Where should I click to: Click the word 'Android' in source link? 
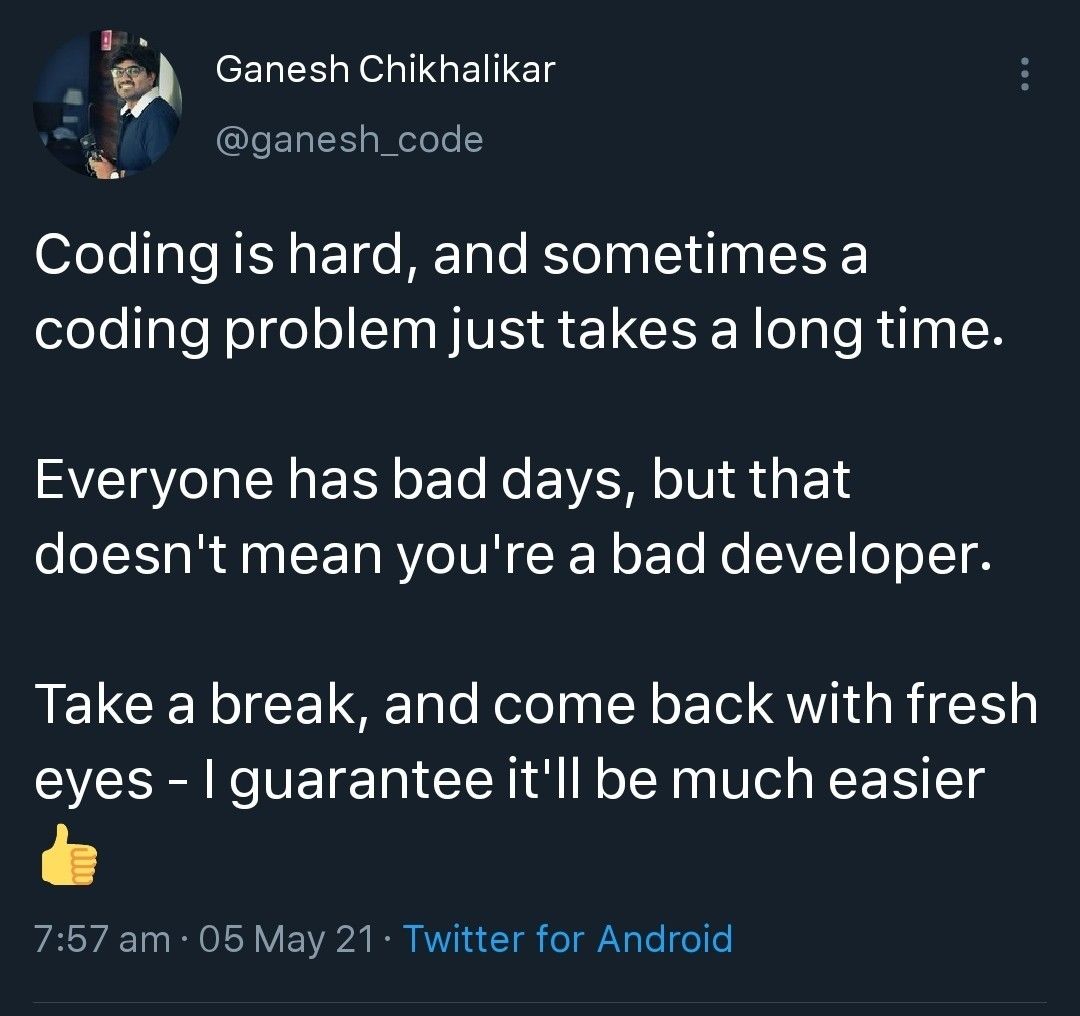pos(665,939)
